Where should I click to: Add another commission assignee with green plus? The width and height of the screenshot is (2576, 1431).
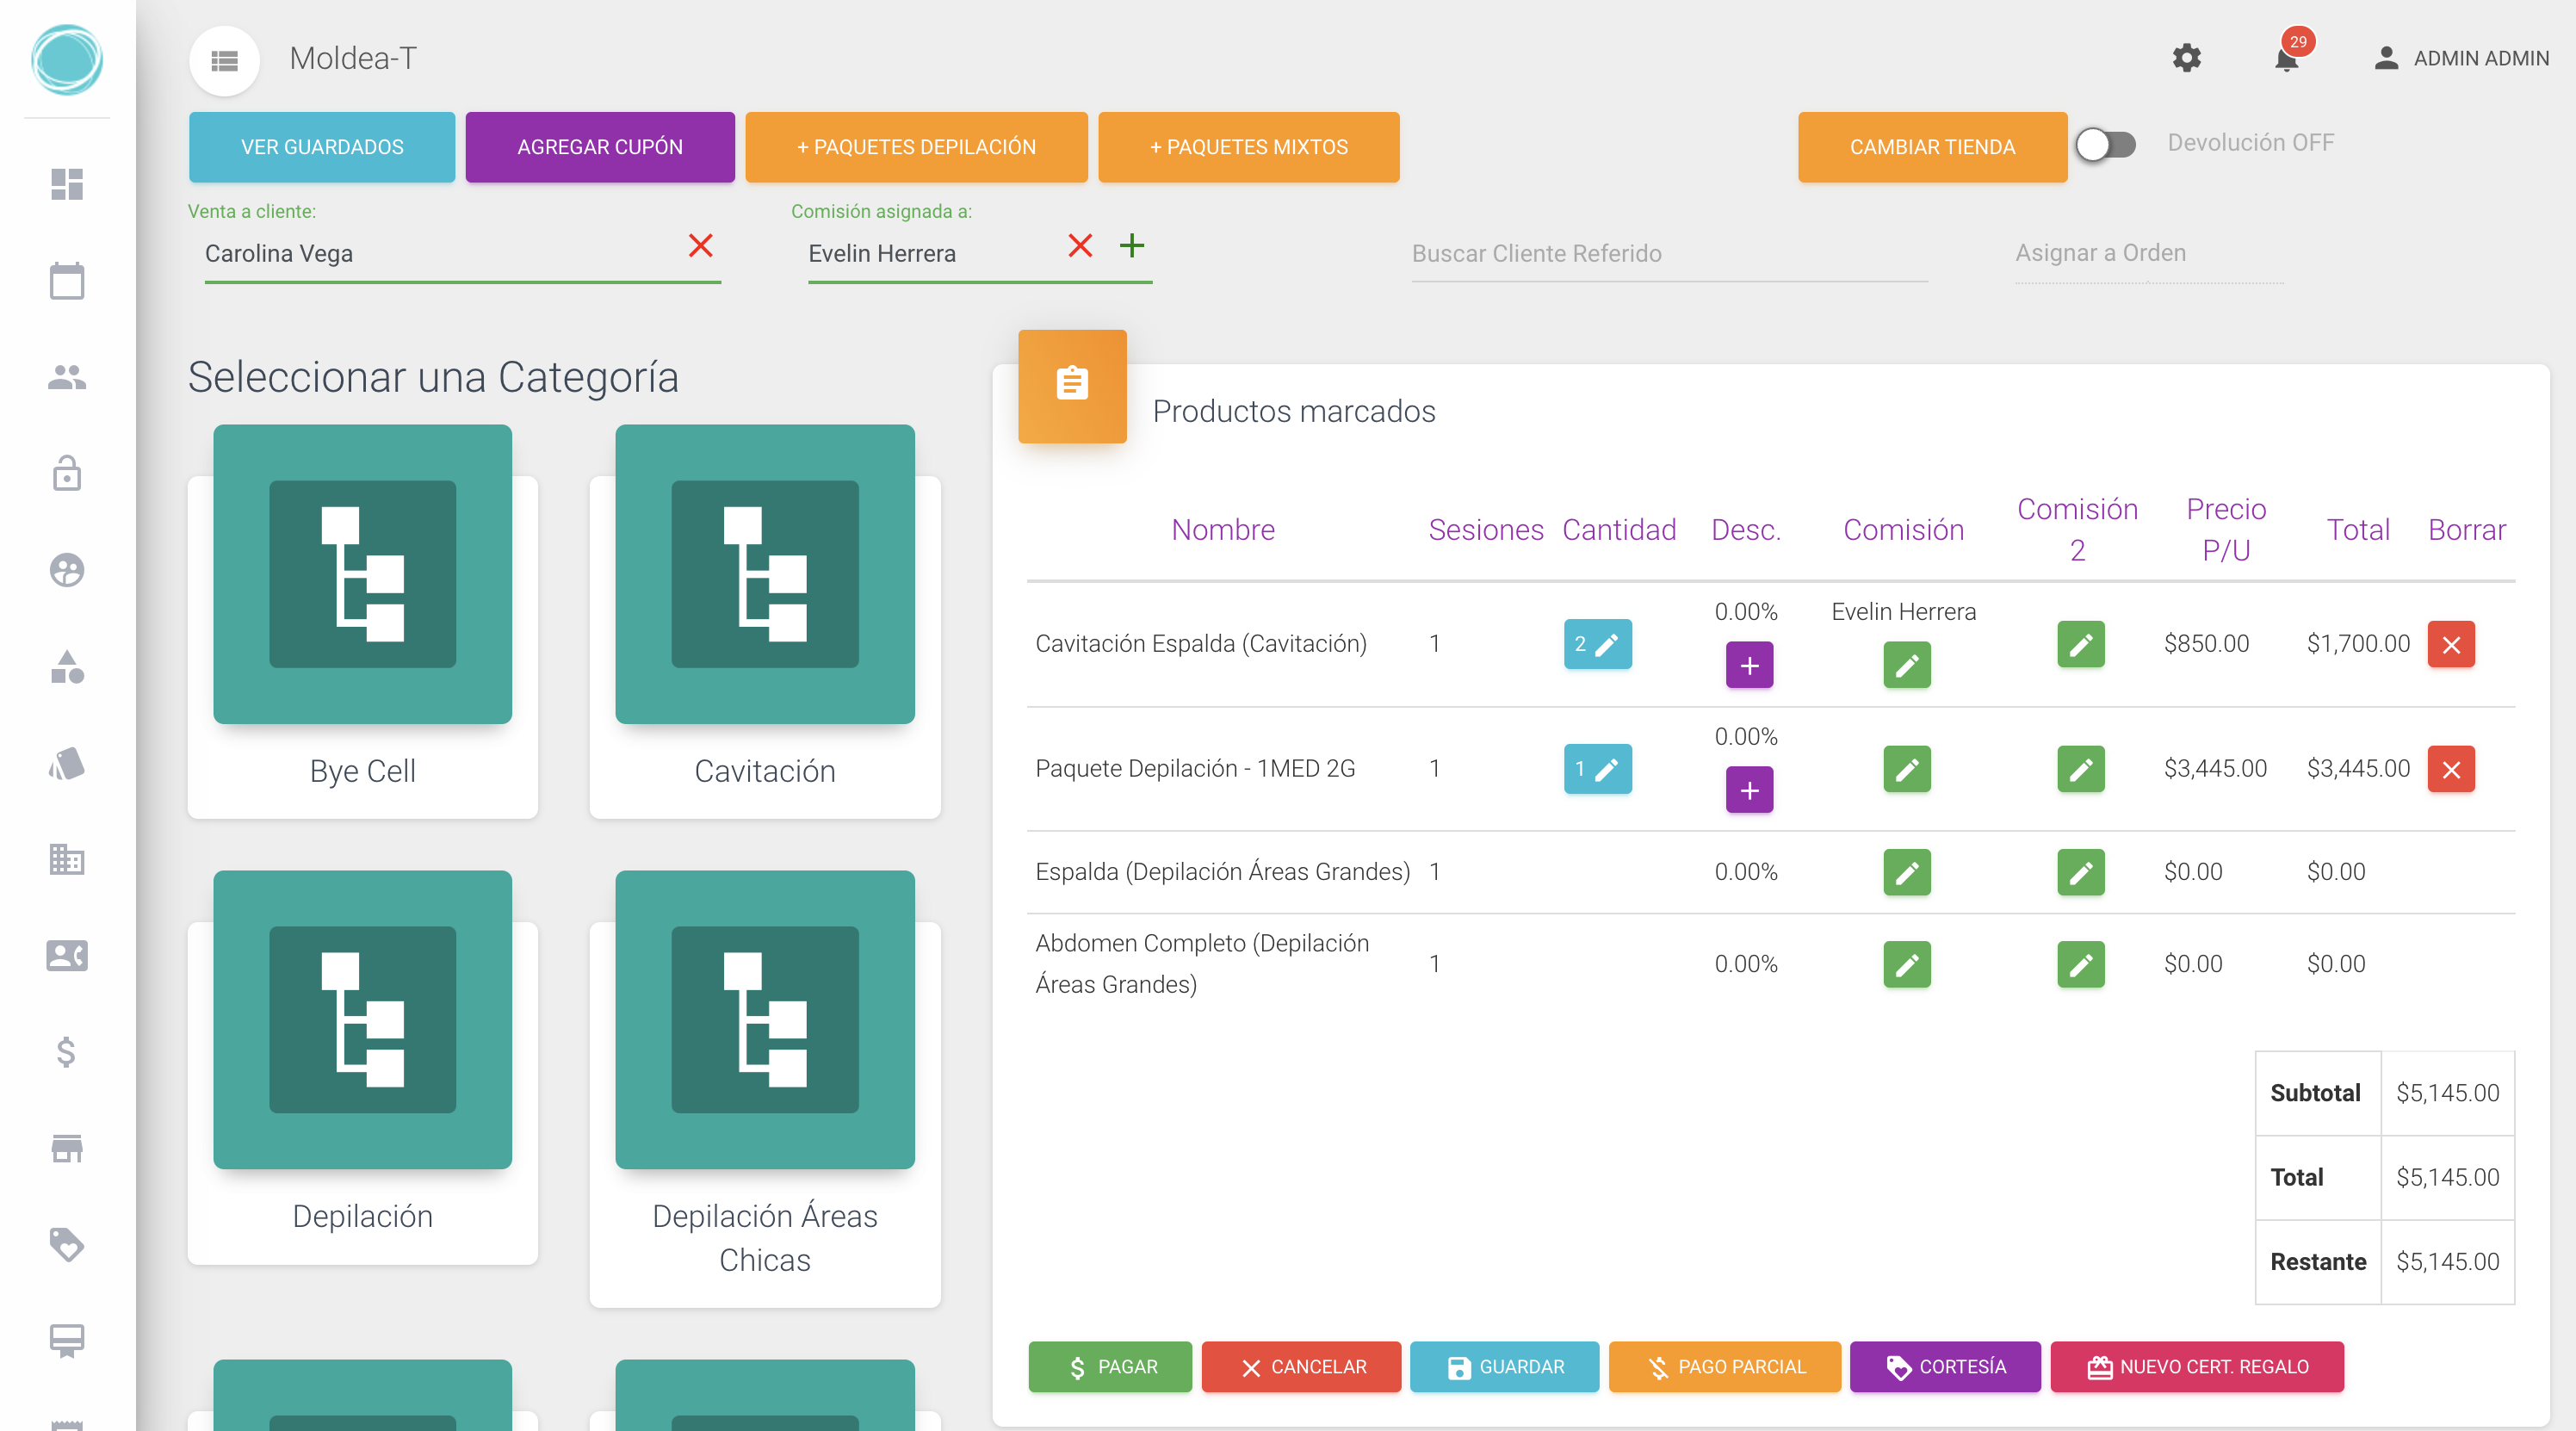coord(1131,246)
